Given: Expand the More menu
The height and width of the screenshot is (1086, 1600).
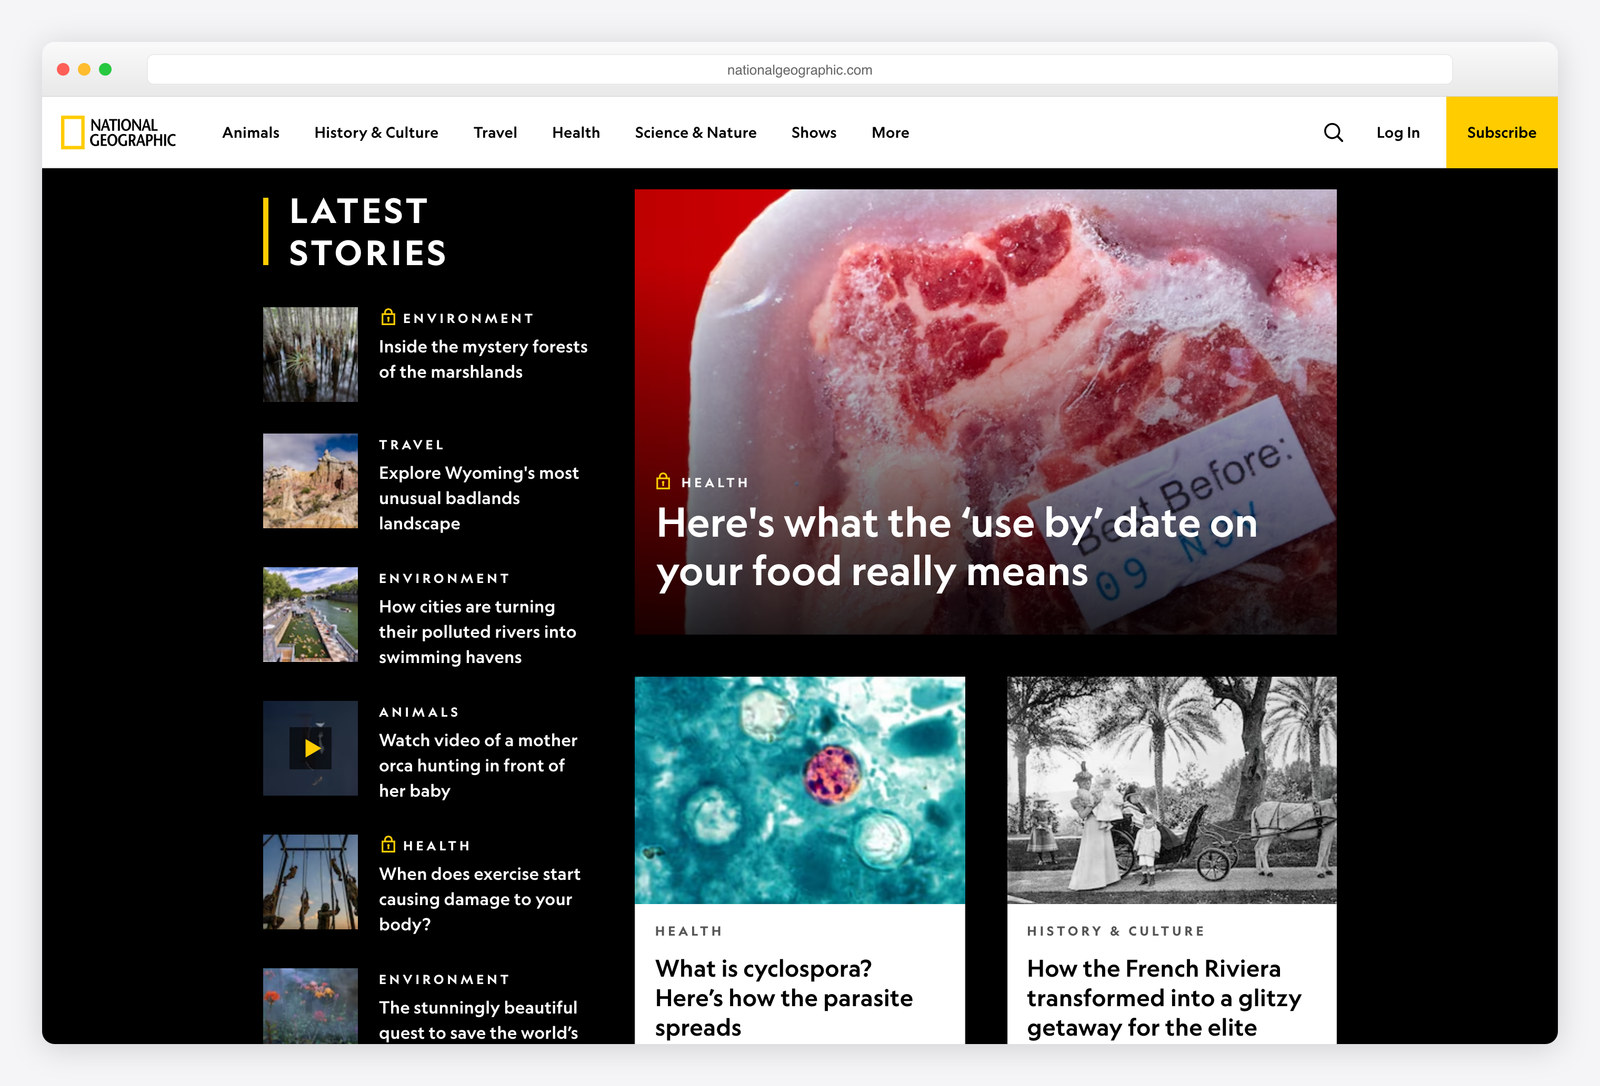Looking at the screenshot, I should coord(890,132).
